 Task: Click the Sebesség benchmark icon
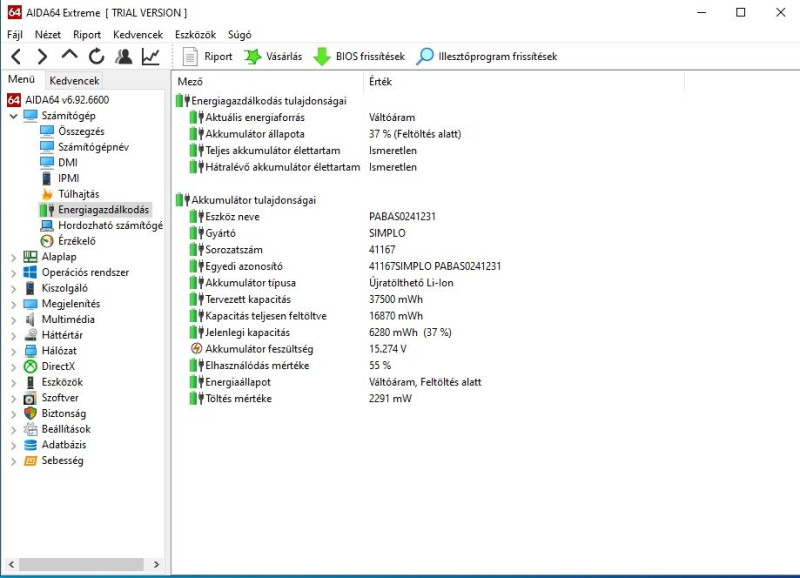(x=31, y=461)
